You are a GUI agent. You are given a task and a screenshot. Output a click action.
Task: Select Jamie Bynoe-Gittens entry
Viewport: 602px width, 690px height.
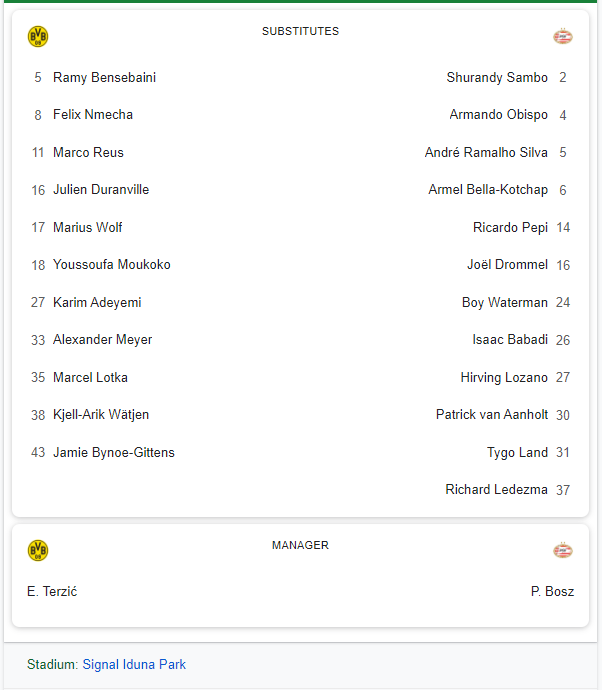pos(114,452)
